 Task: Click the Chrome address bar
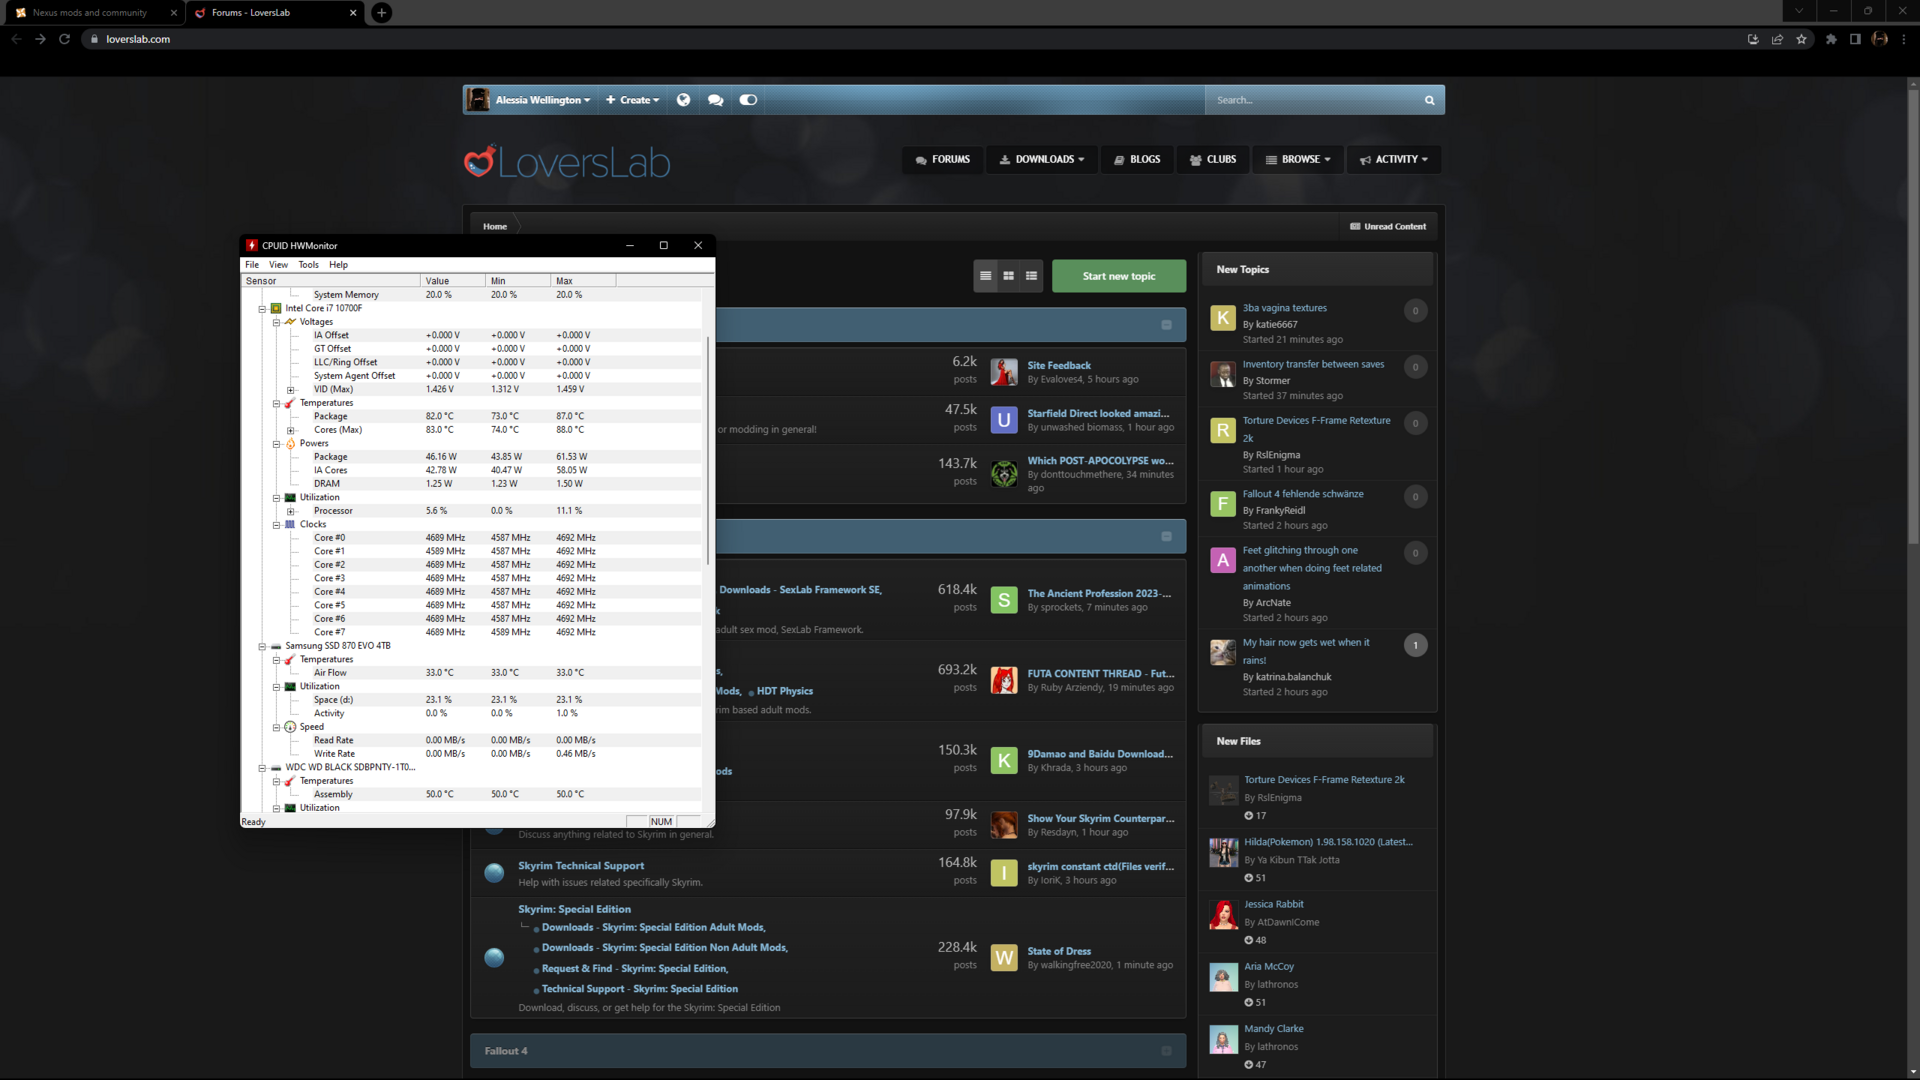coord(910,39)
